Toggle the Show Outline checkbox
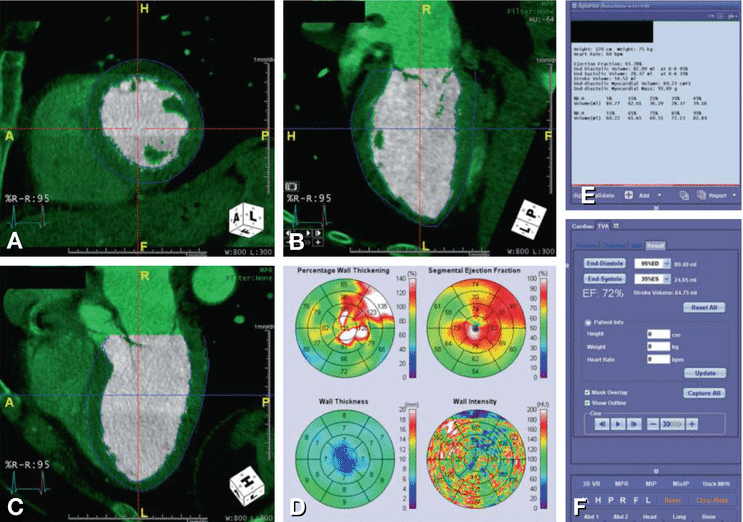Viewport: 743px width, 522px height. (588, 403)
